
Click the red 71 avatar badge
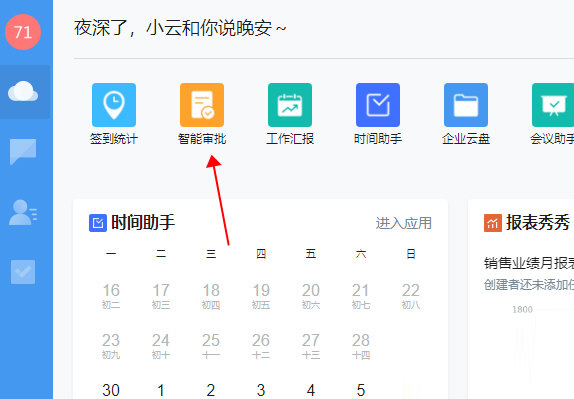coord(23,32)
